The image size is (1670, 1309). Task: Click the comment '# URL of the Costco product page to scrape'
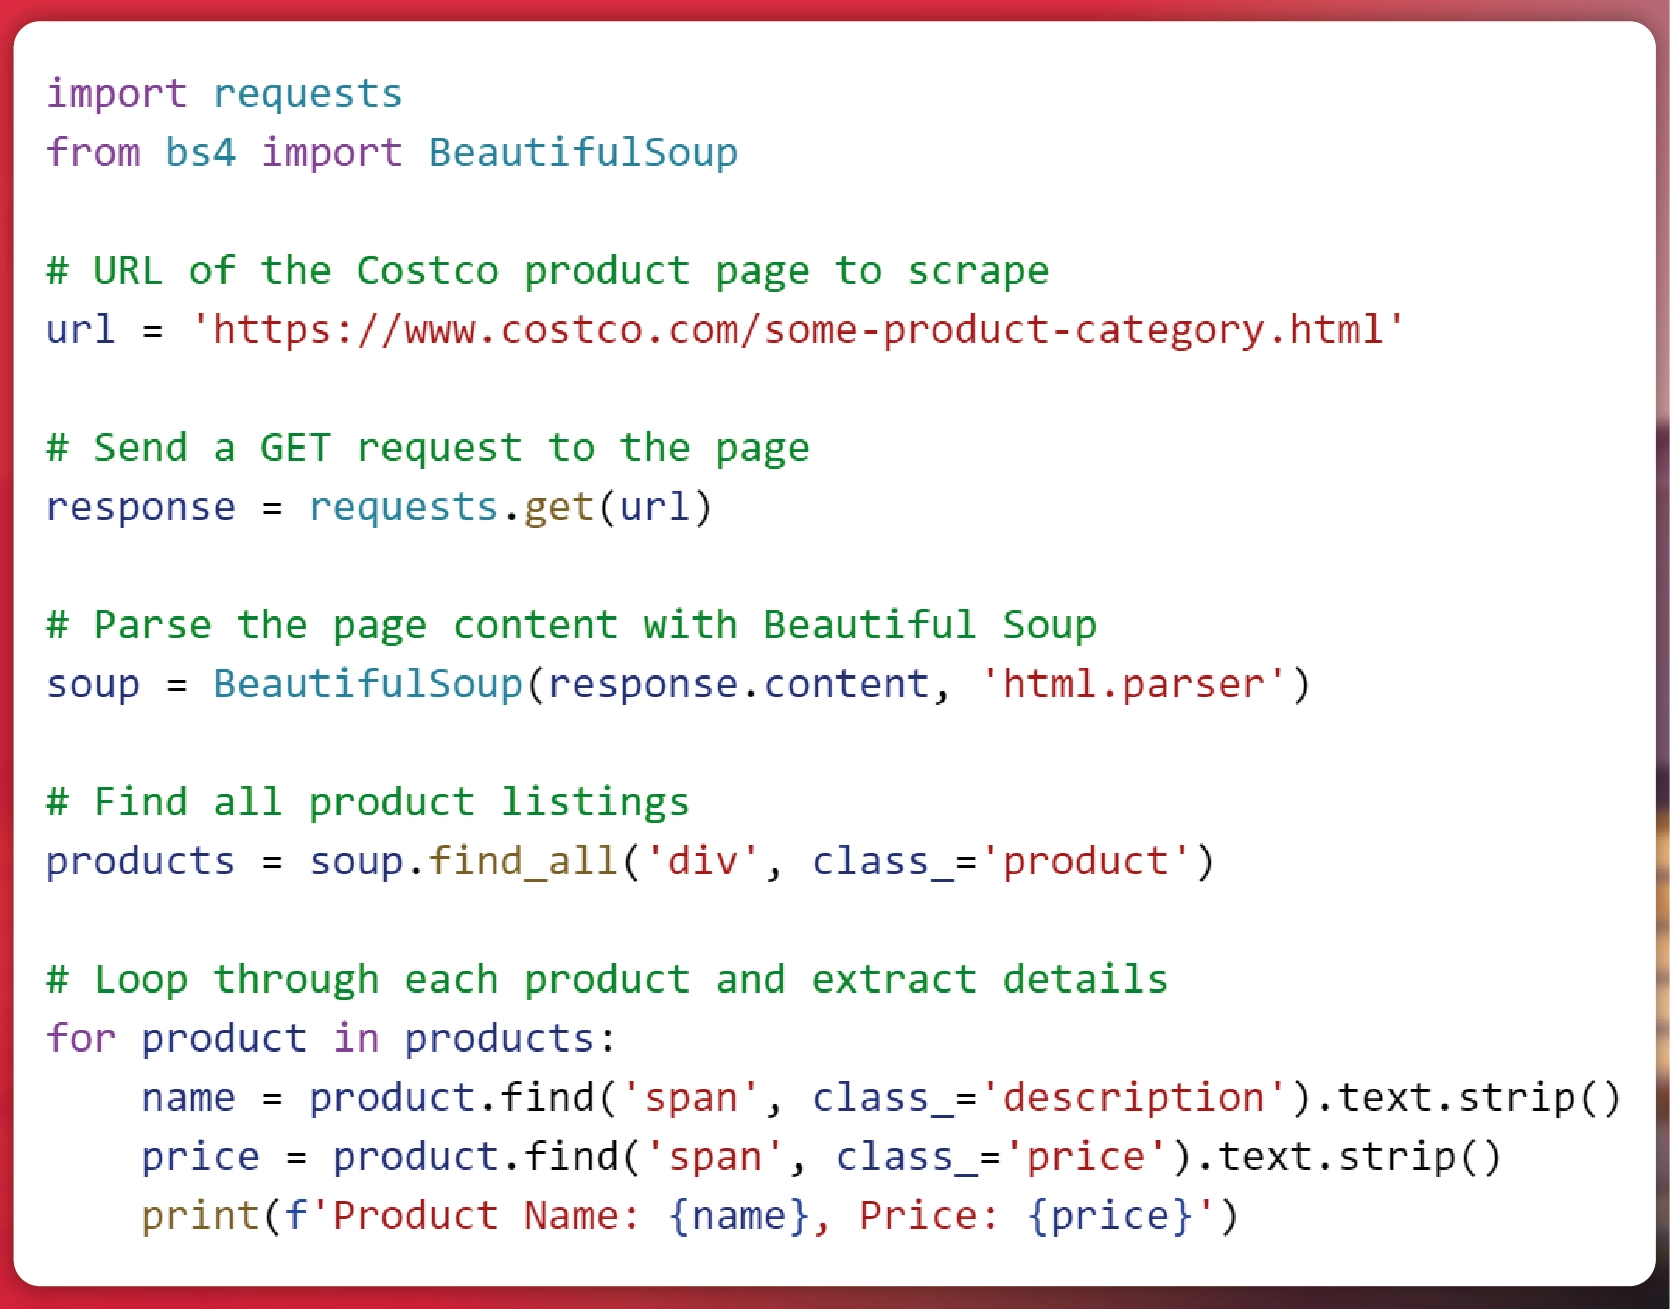tap(548, 271)
